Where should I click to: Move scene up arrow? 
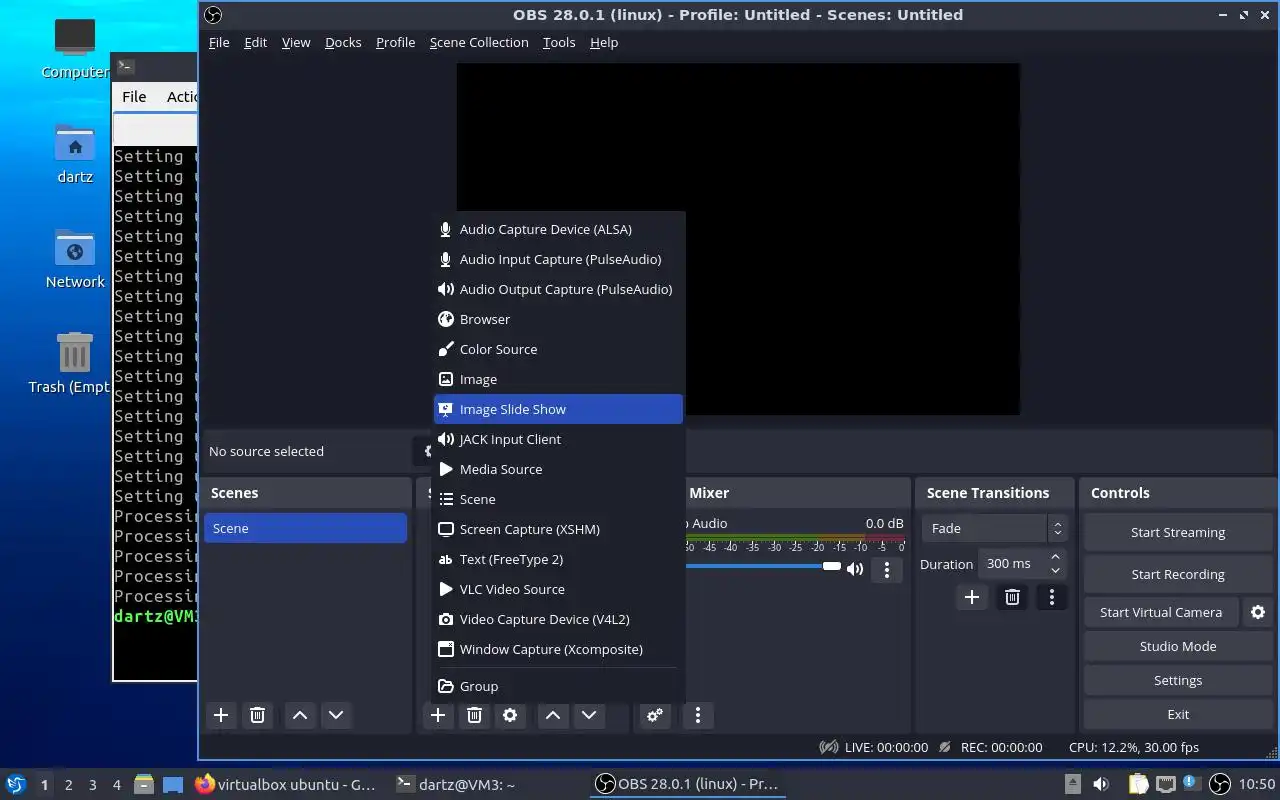(300, 715)
